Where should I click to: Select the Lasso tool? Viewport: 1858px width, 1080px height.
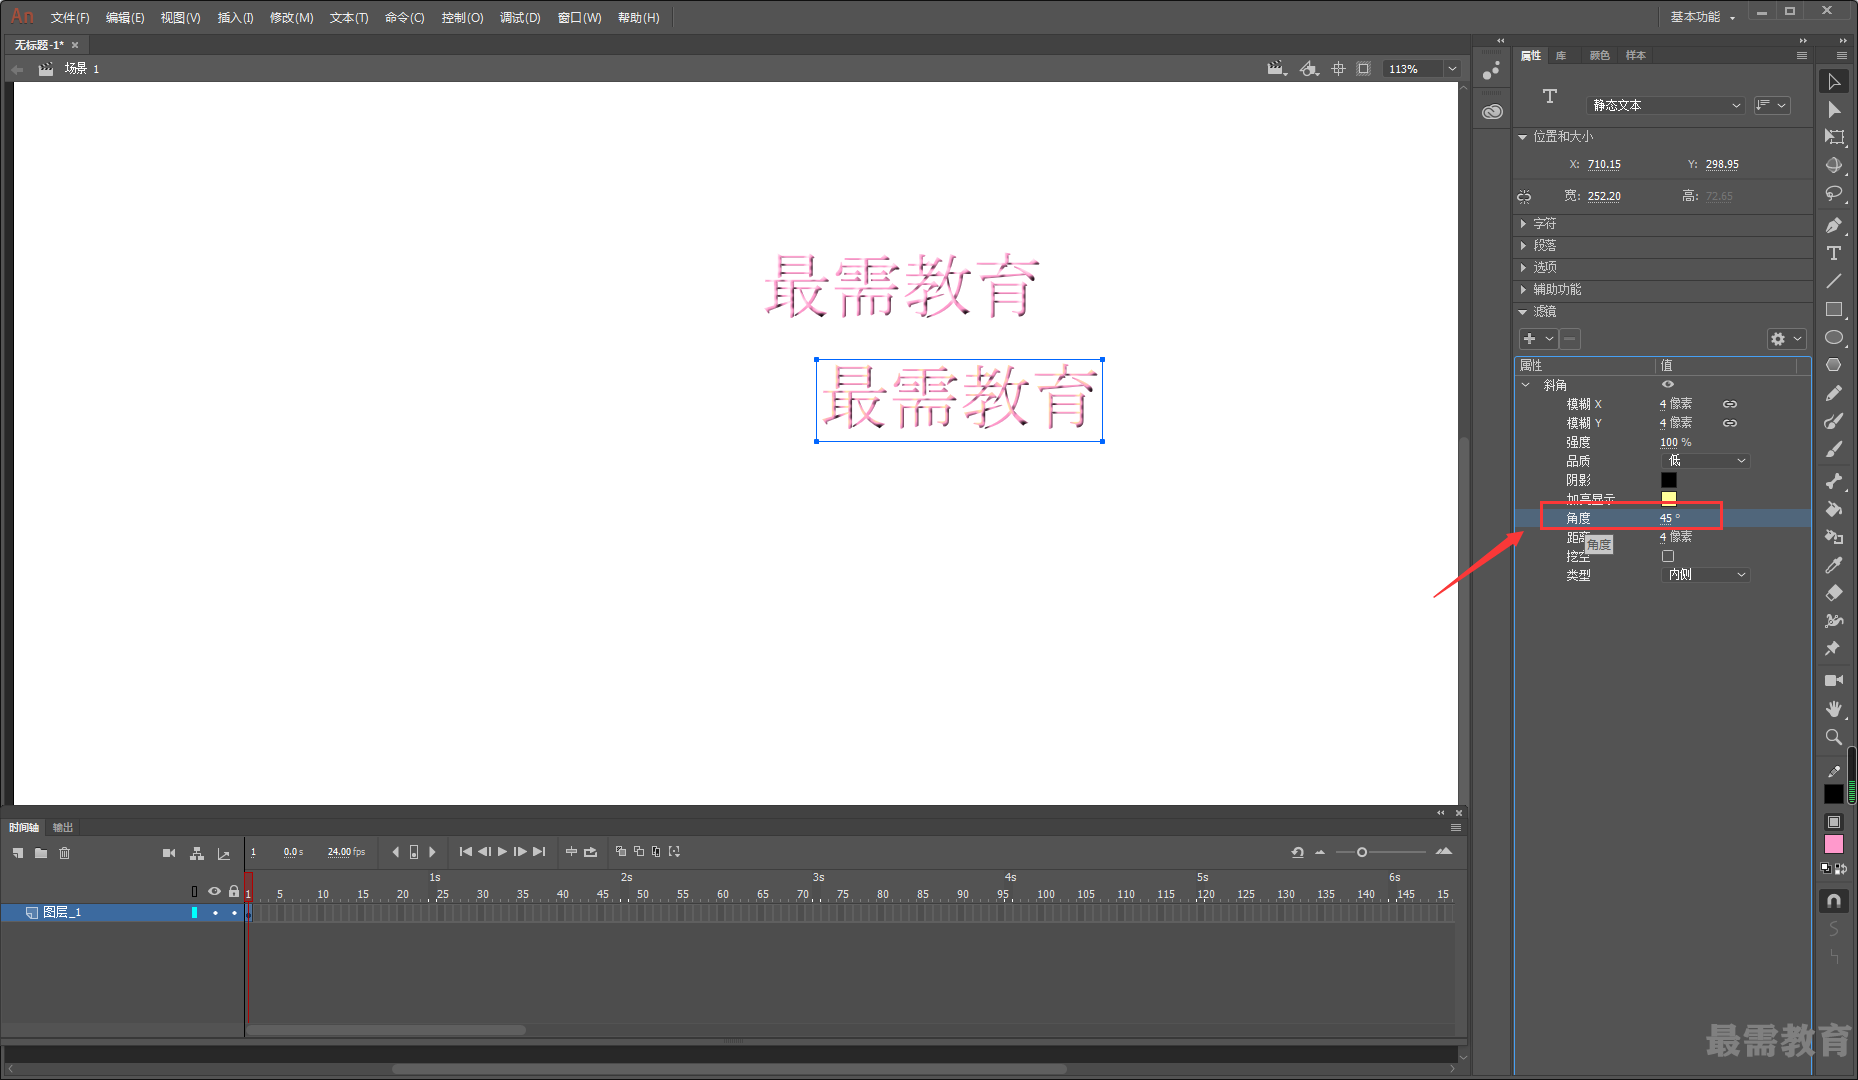click(x=1834, y=193)
